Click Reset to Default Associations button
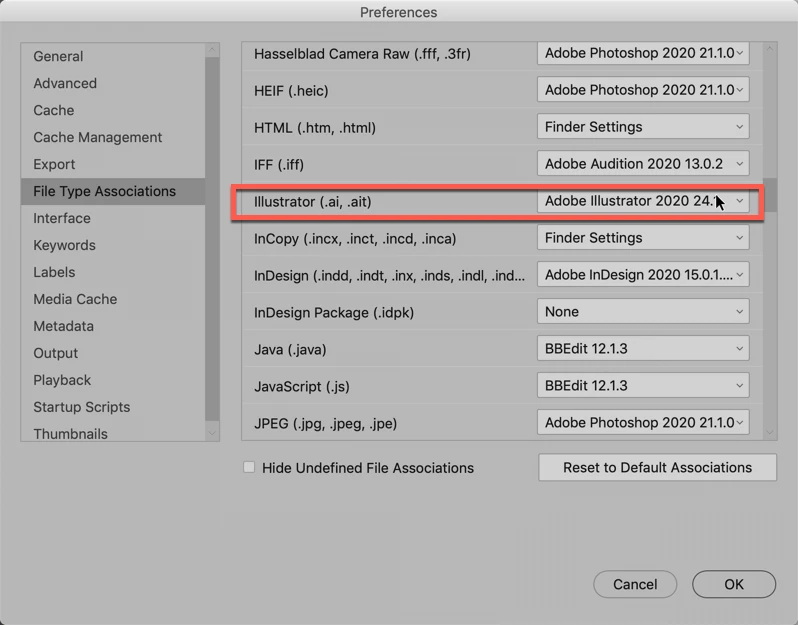This screenshot has height=625, width=798. (x=658, y=467)
